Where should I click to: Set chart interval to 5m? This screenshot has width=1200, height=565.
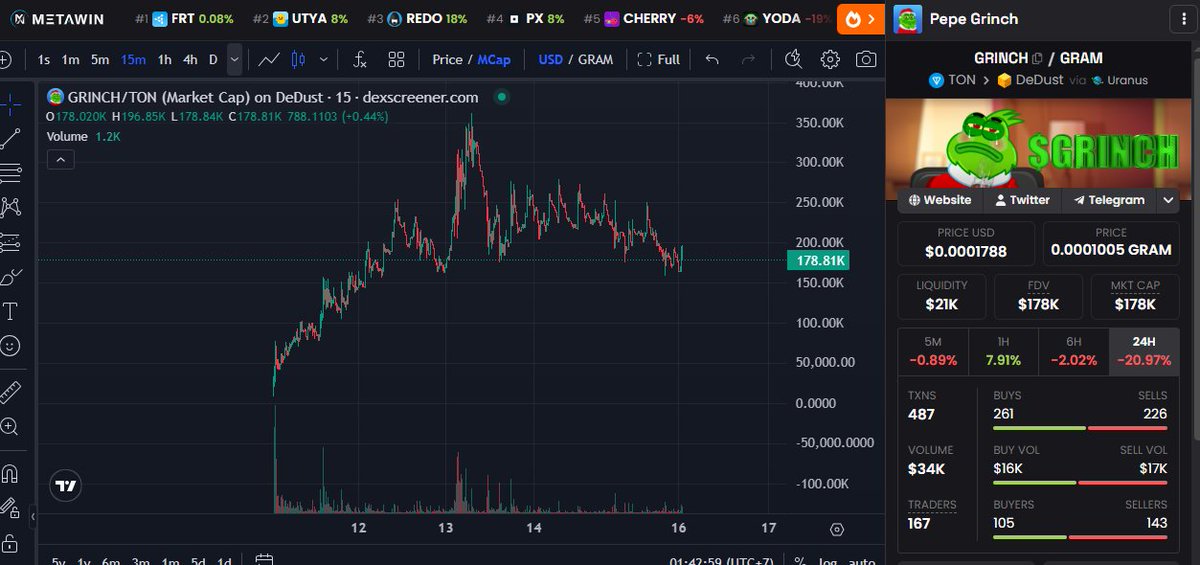pyautogui.click(x=100, y=59)
